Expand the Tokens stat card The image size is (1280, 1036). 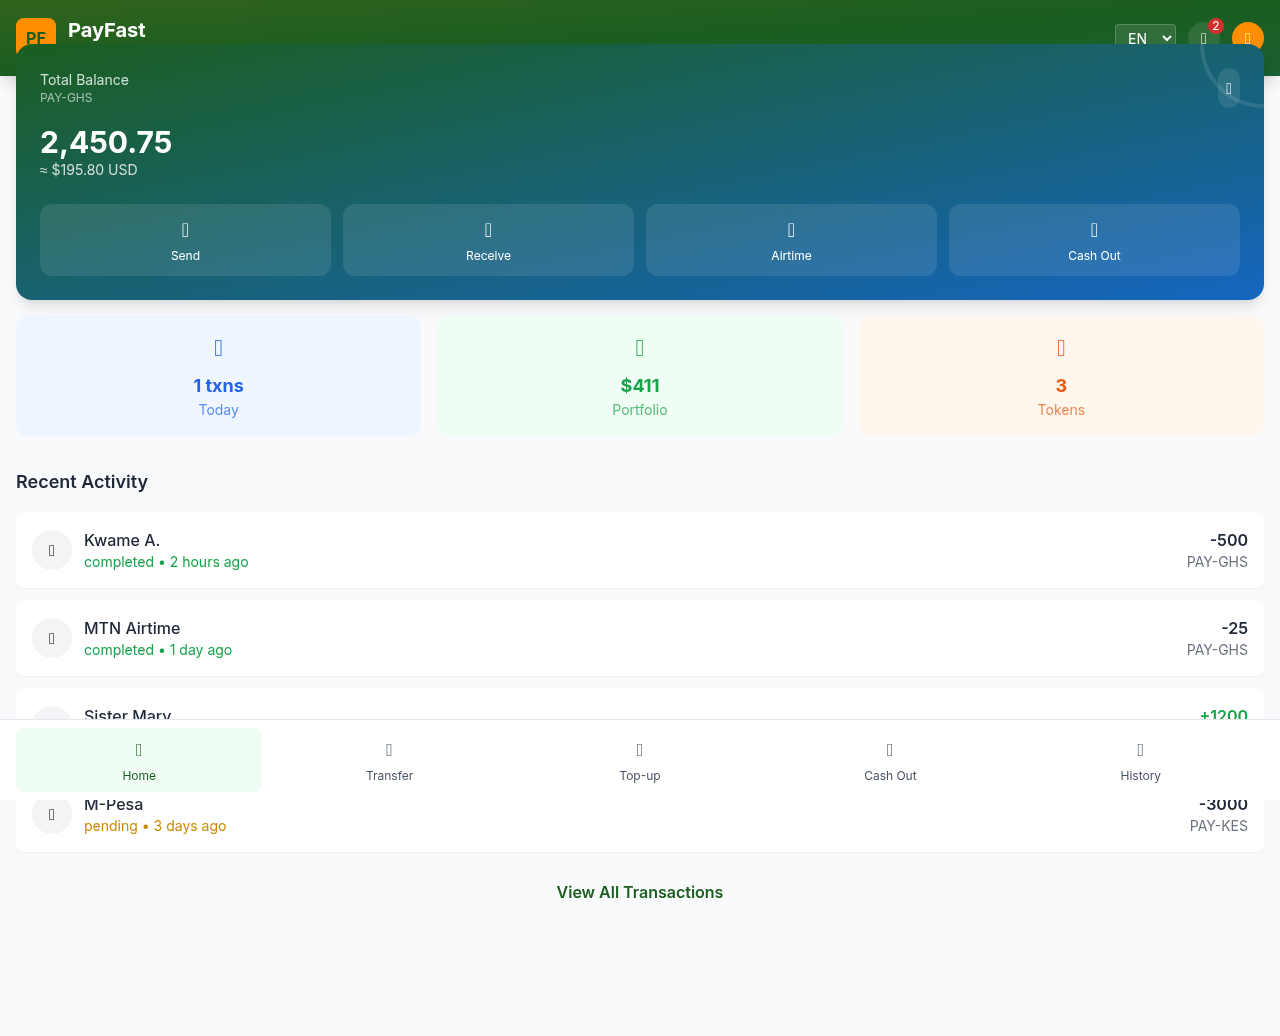click(1061, 376)
